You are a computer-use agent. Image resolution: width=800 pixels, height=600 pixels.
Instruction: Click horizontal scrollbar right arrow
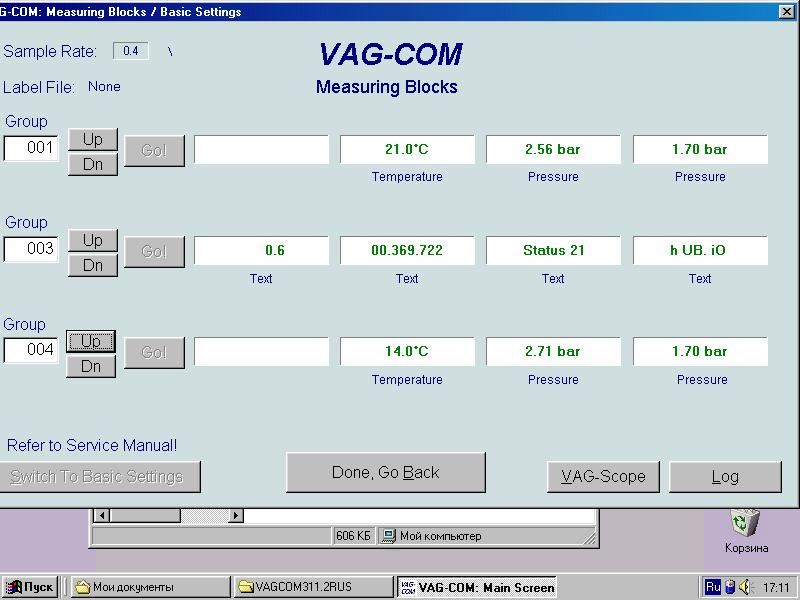(x=236, y=516)
